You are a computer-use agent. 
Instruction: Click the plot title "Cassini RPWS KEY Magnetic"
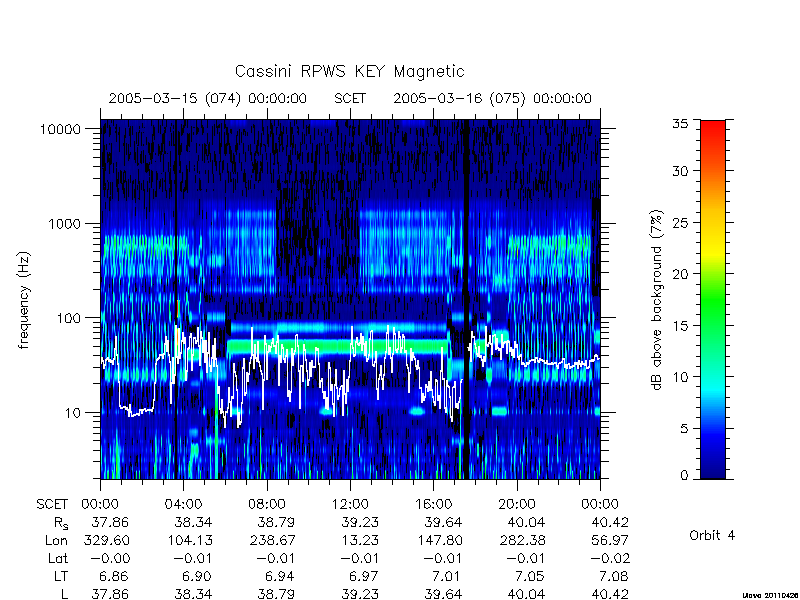coord(349,71)
